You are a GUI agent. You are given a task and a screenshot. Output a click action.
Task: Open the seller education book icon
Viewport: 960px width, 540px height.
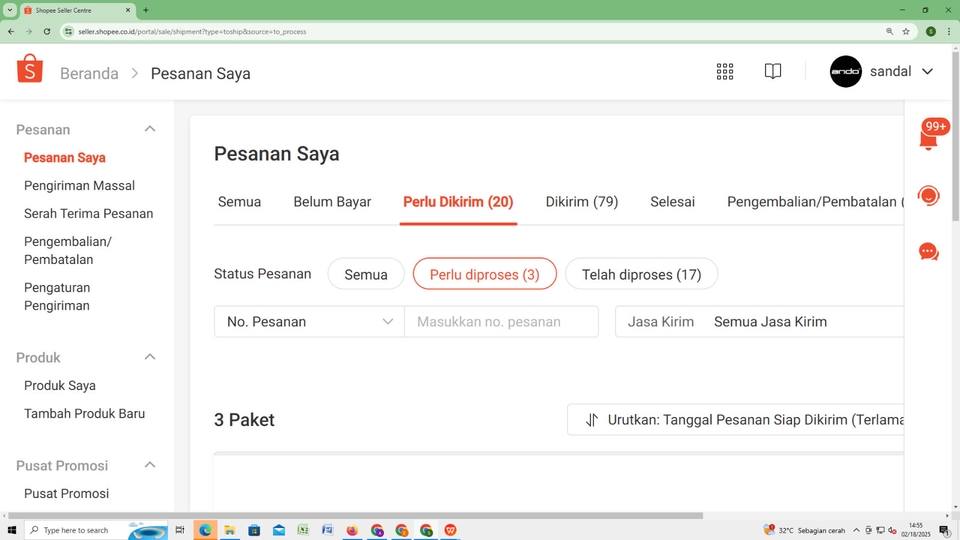coord(773,71)
